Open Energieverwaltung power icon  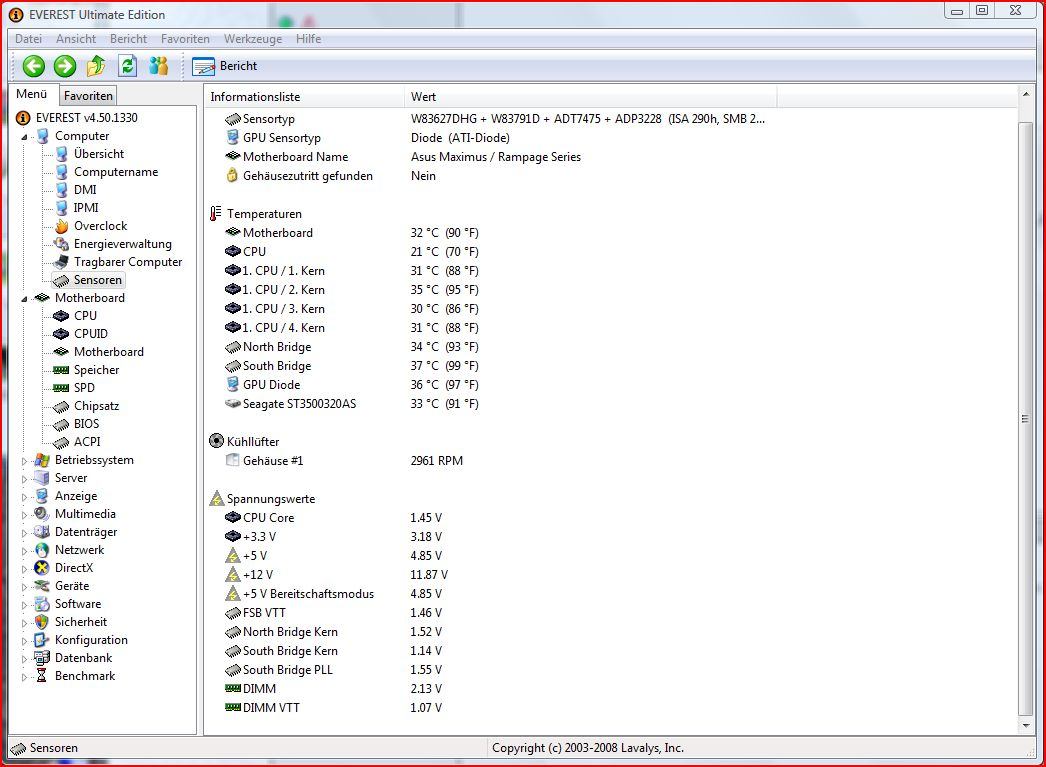coord(61,244)
